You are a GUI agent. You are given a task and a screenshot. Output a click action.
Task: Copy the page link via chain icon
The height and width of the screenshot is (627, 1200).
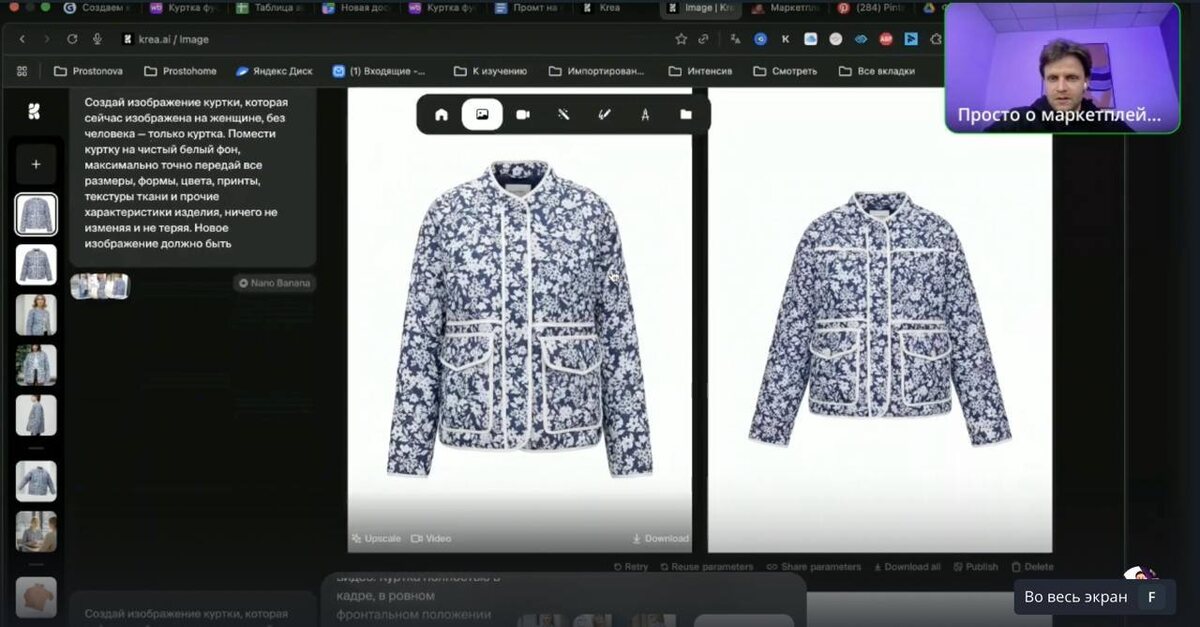coord(704,39)
